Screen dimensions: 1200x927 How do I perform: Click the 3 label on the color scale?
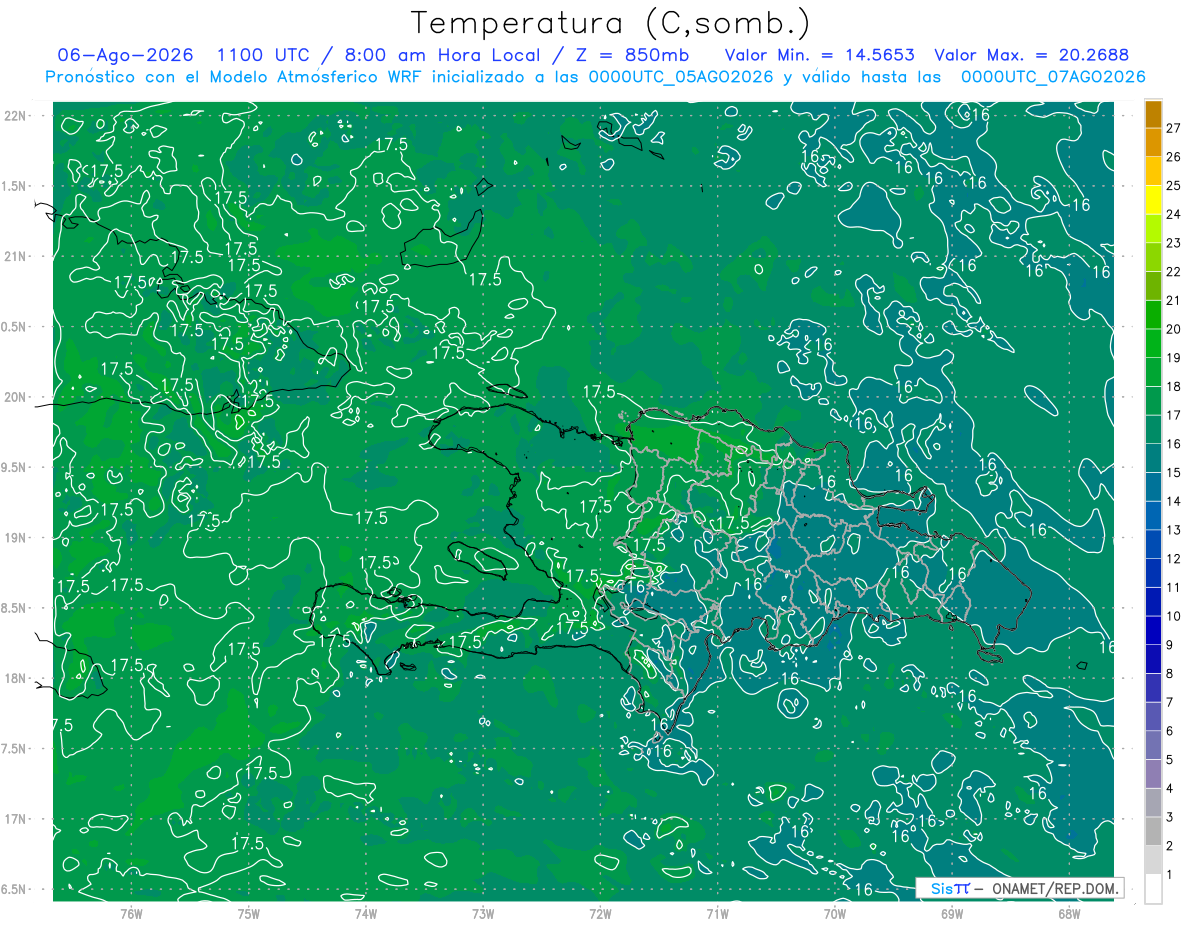[x=1170, y=818]
